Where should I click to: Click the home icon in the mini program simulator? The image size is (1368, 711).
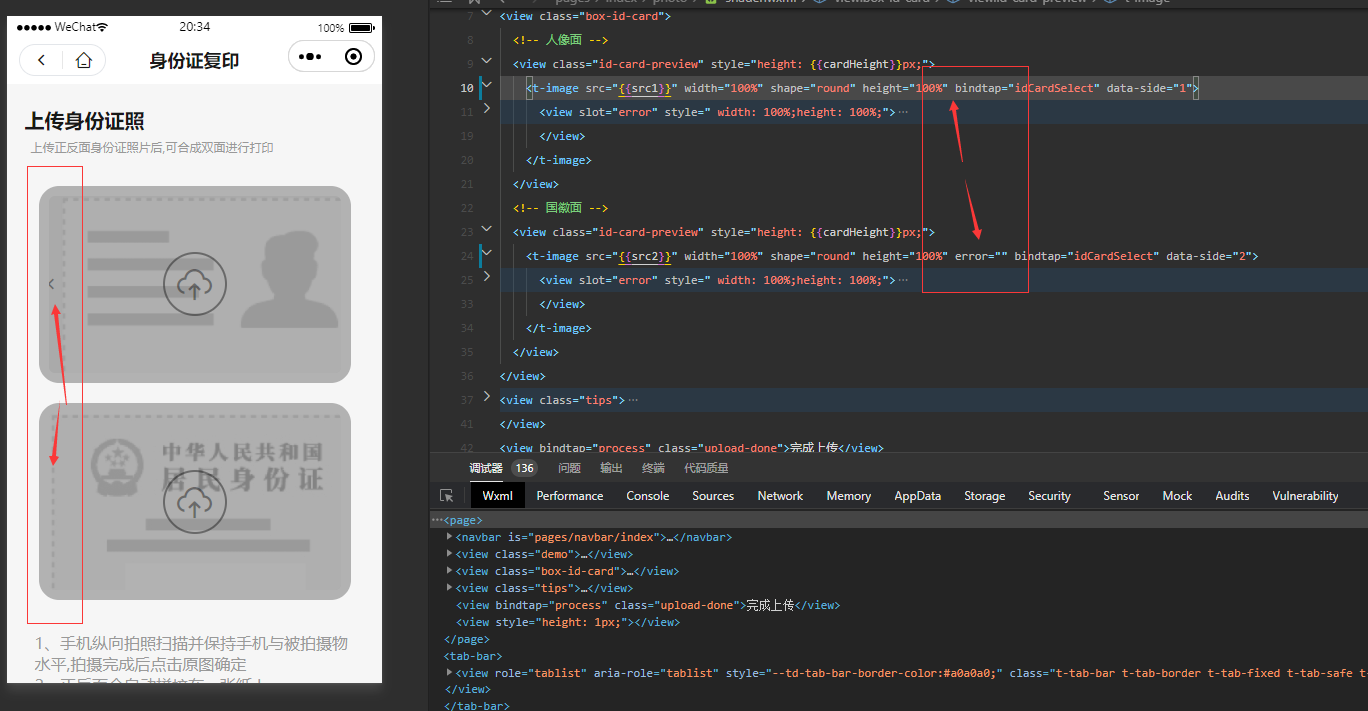coord(83,60)
